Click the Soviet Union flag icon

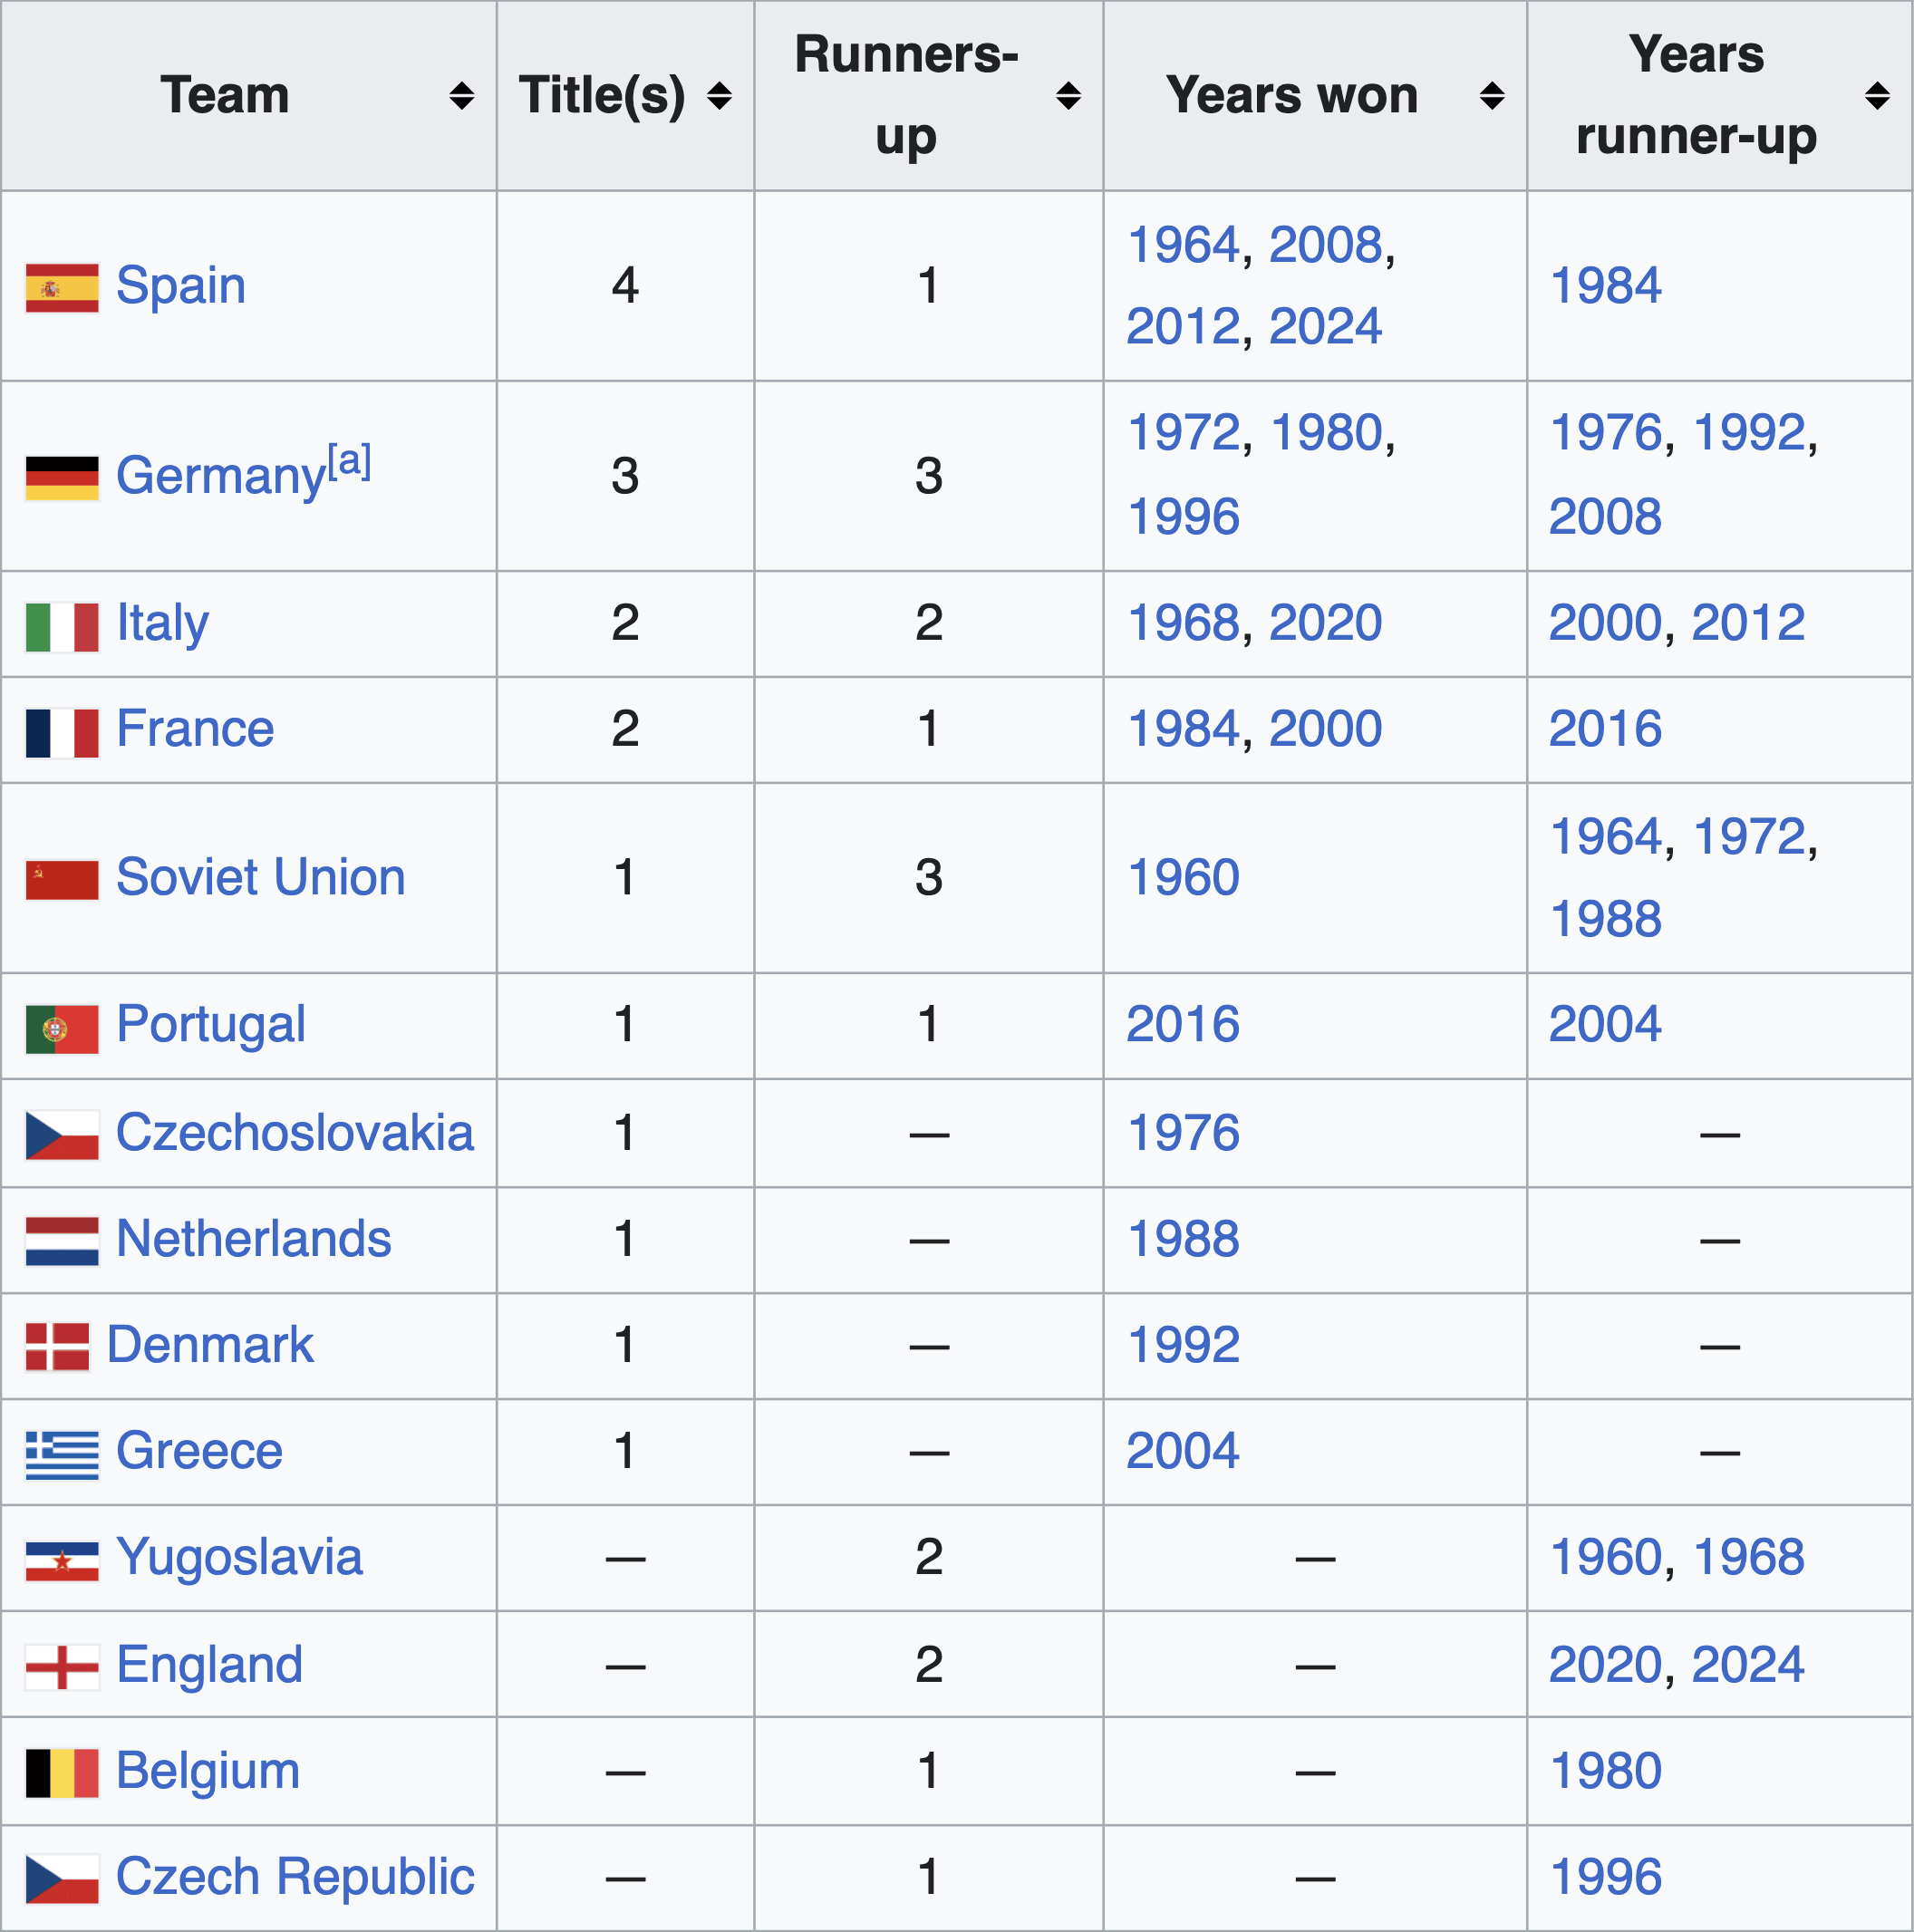(62, 880)
